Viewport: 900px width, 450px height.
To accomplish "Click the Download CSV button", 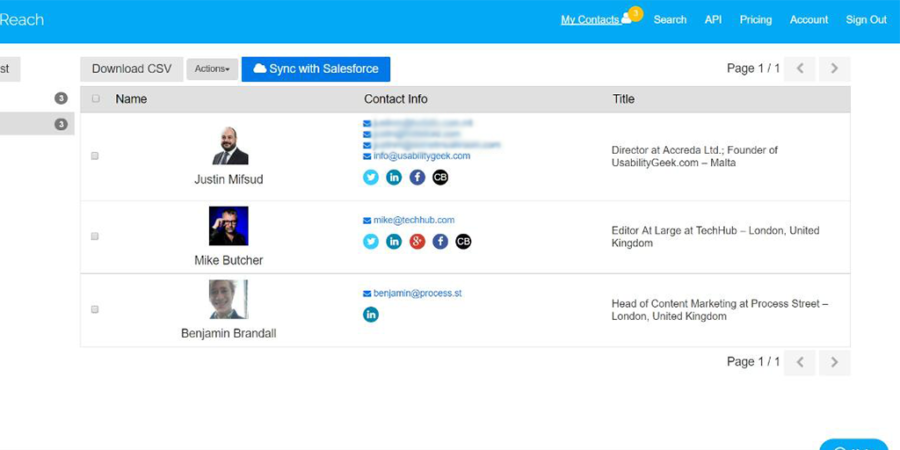I will tap(131, 69).
